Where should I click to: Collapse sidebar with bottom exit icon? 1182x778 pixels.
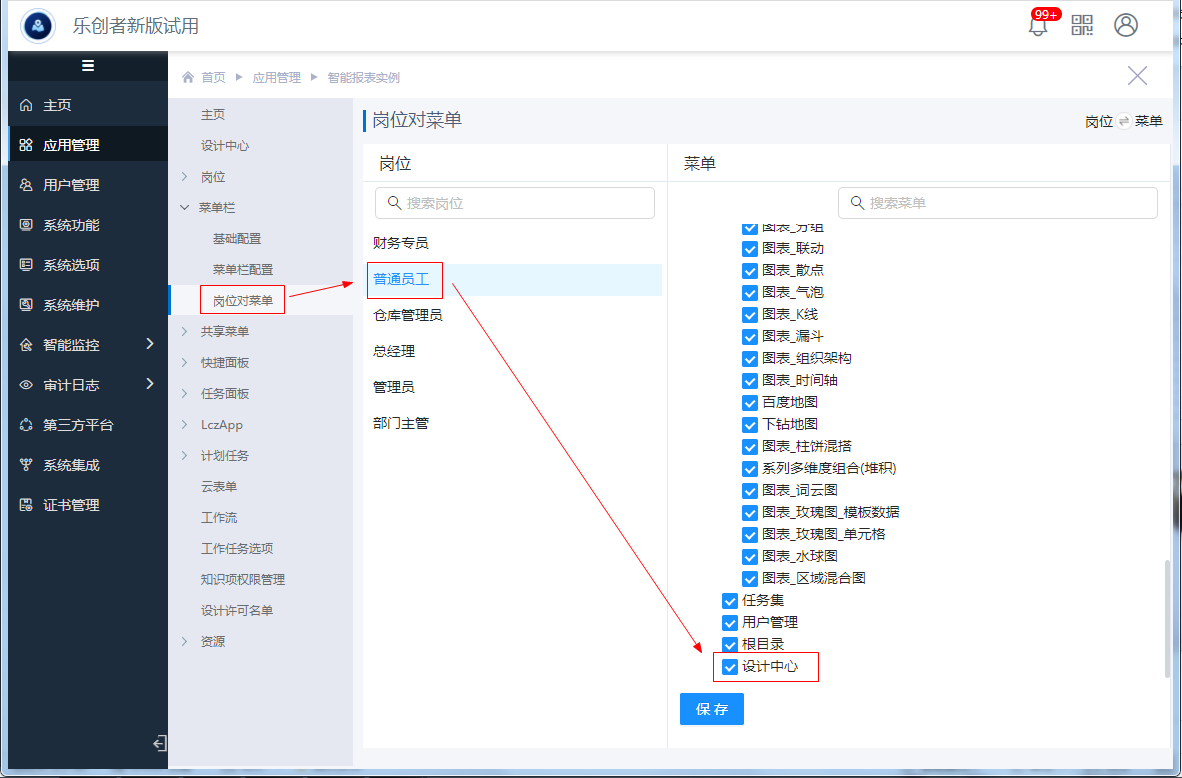click(x=159, y=743)
